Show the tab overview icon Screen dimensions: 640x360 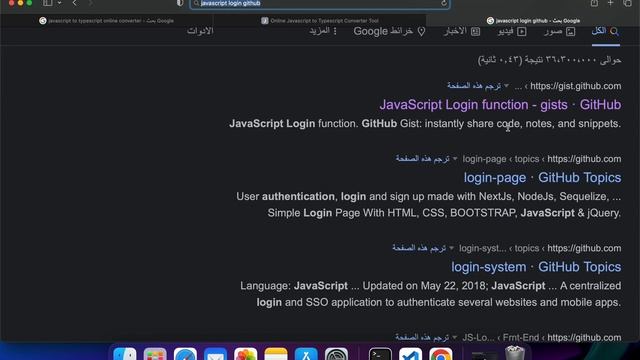[627, 3]
